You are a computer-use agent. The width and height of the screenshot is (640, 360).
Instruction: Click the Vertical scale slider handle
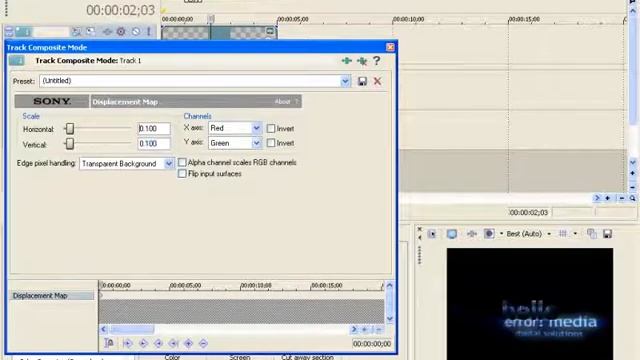pyautogui.click(x=70, y=144)
